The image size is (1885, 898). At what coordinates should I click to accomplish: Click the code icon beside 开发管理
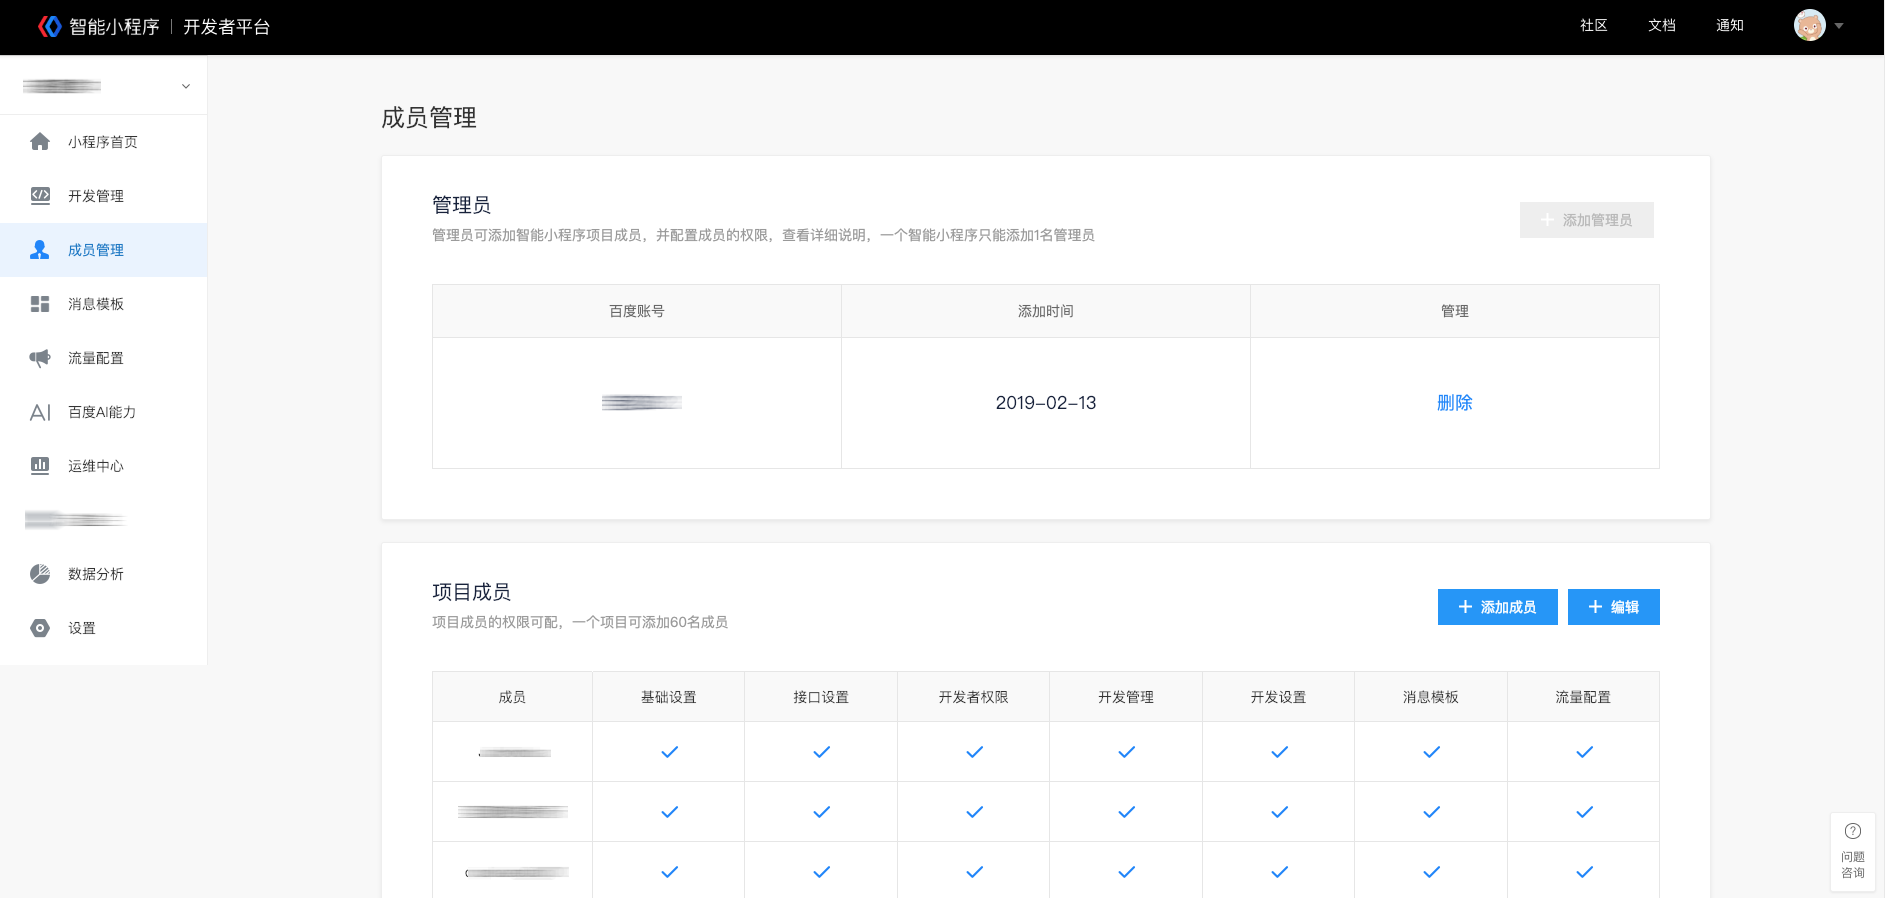pos(40,196)
